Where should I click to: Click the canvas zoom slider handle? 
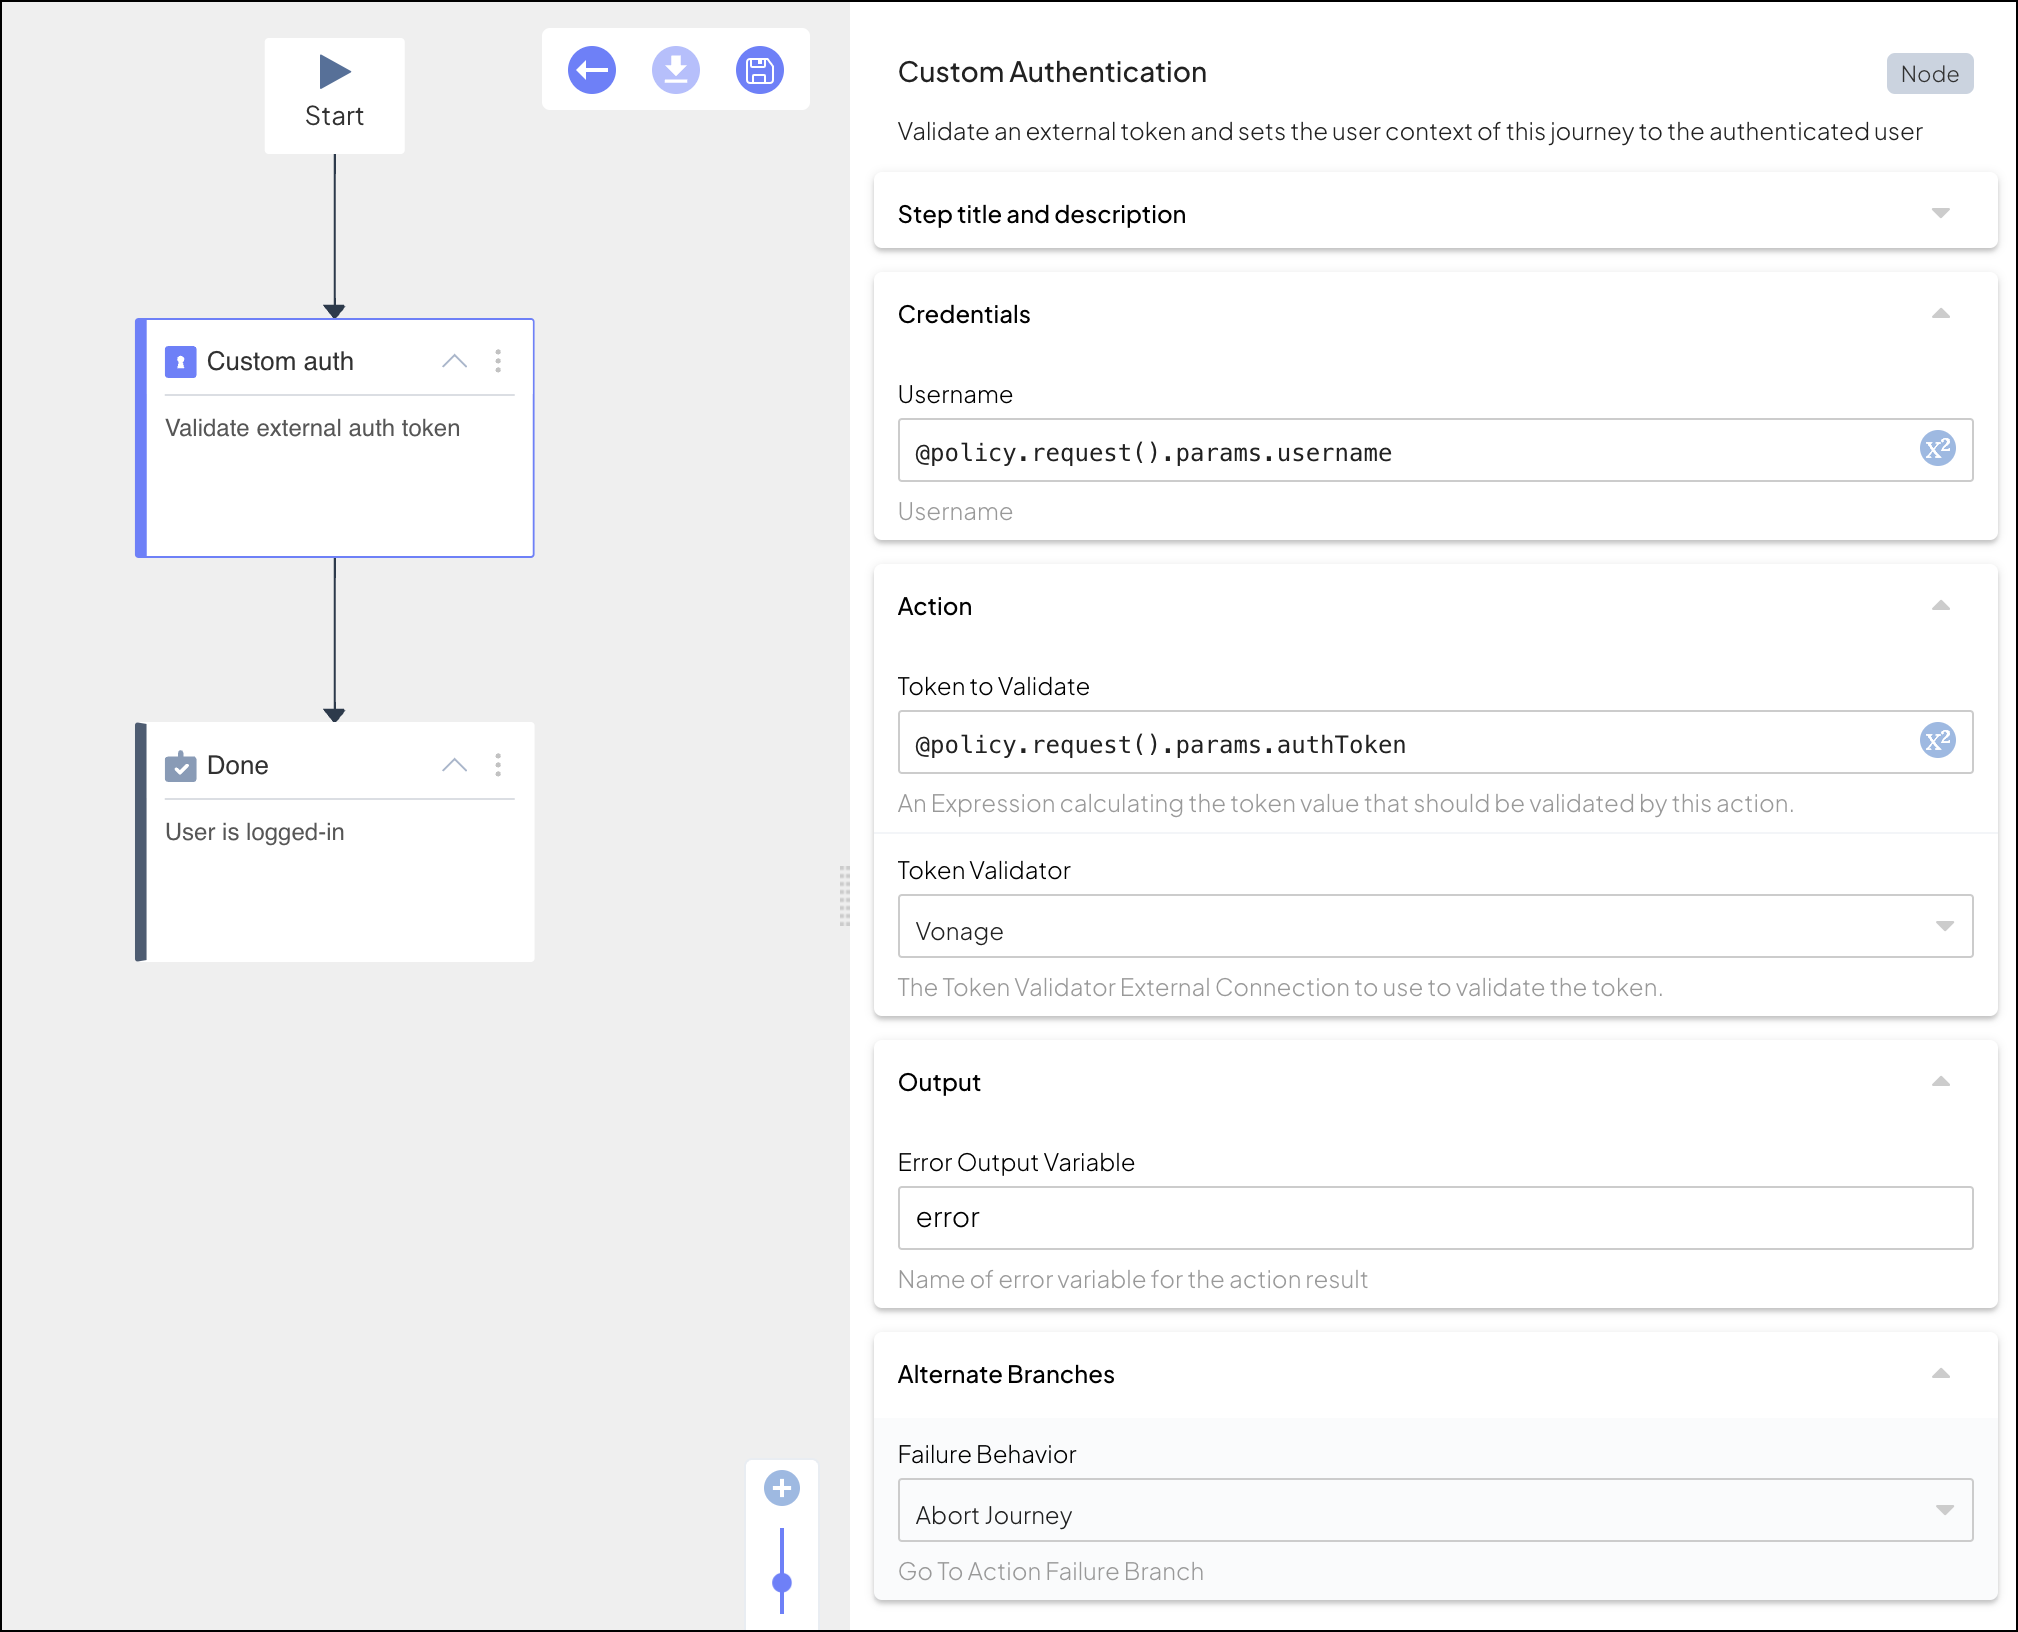[782, 1582]
